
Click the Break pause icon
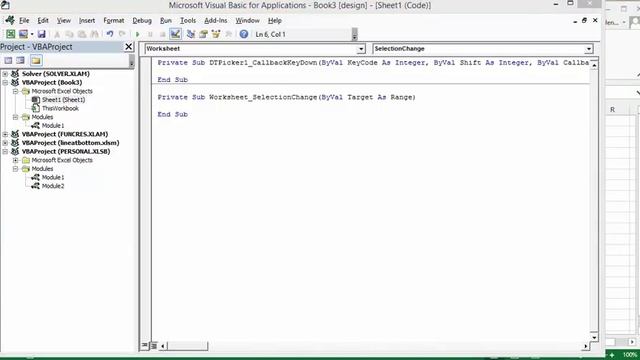150,34
